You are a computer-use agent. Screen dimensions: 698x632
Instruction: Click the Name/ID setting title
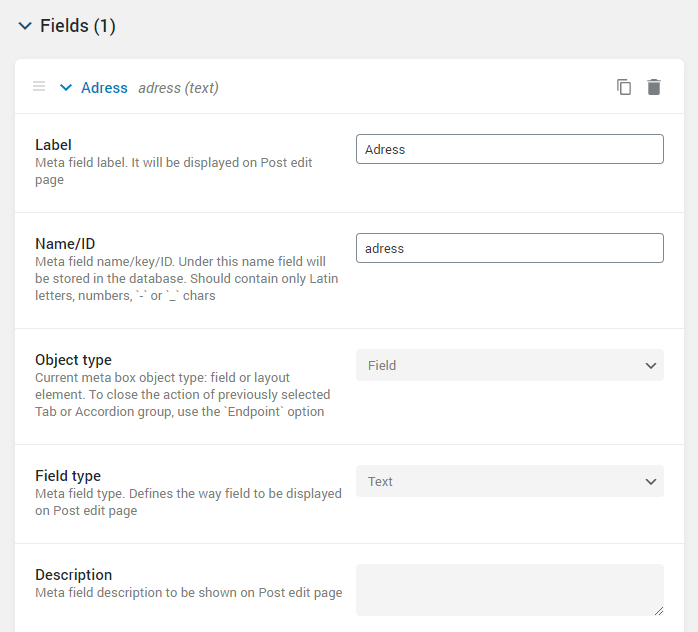(x=65, y=244)
